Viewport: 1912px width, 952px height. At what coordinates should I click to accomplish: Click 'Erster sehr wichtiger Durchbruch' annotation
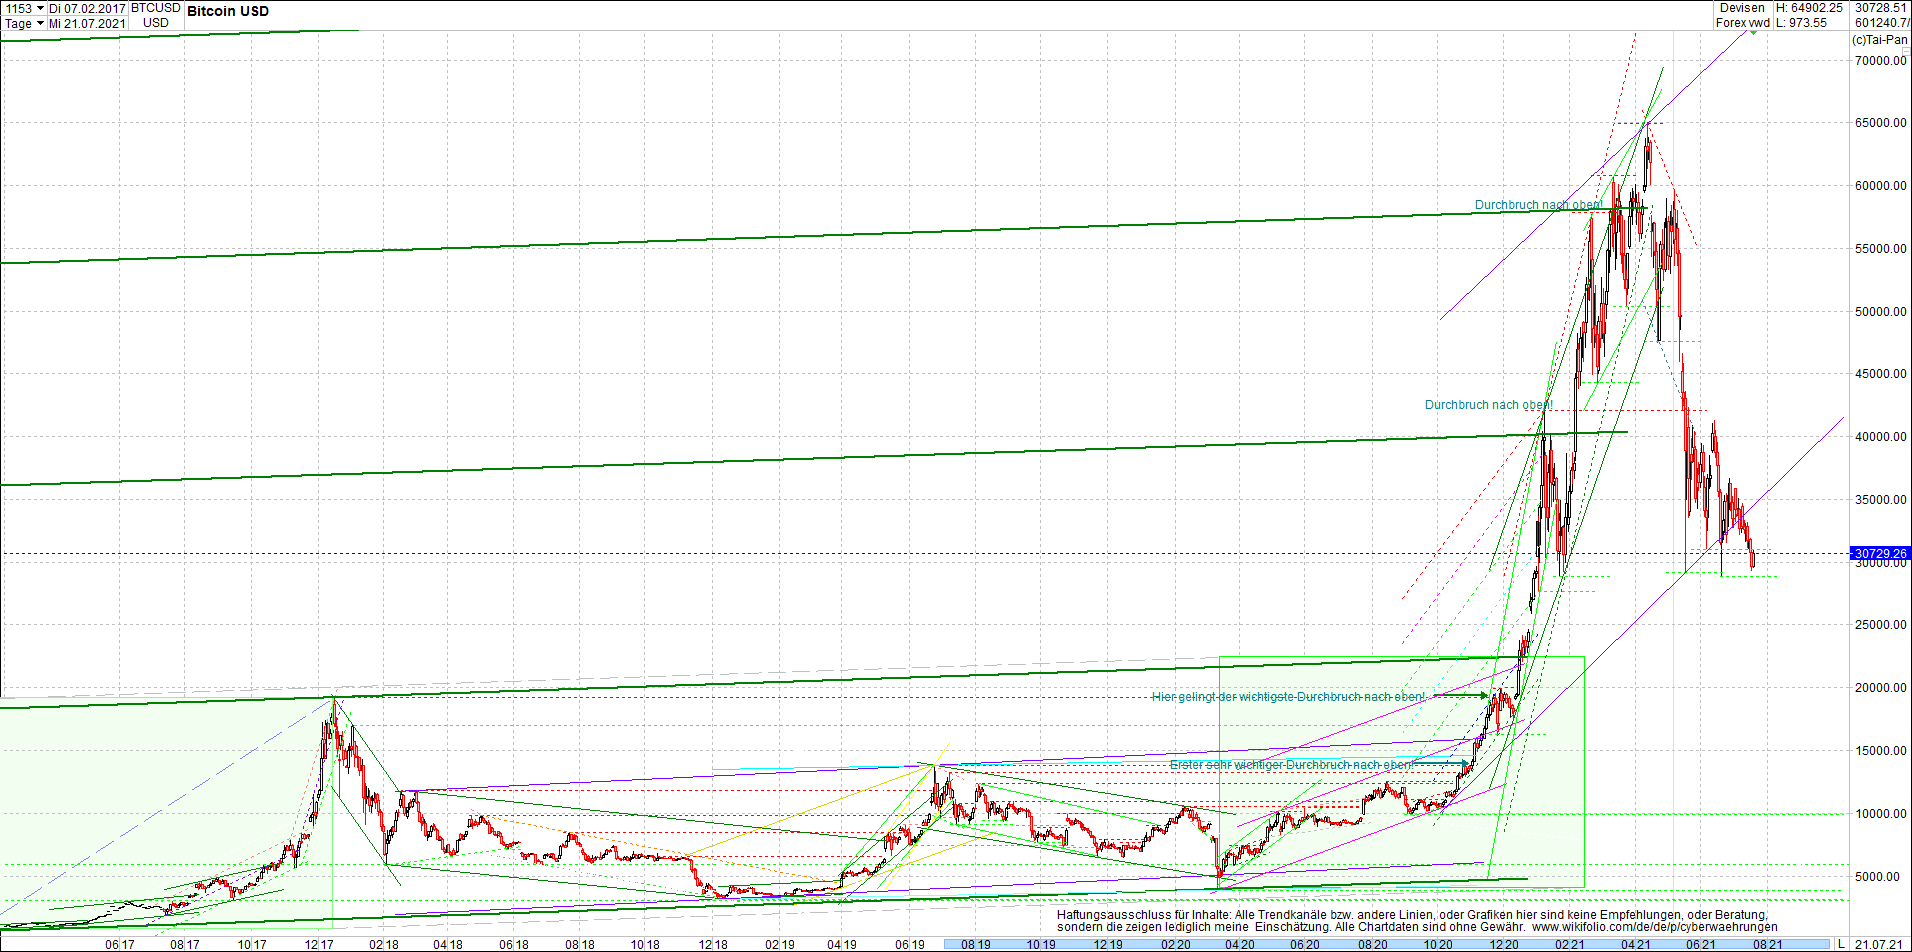[1292, 765]
